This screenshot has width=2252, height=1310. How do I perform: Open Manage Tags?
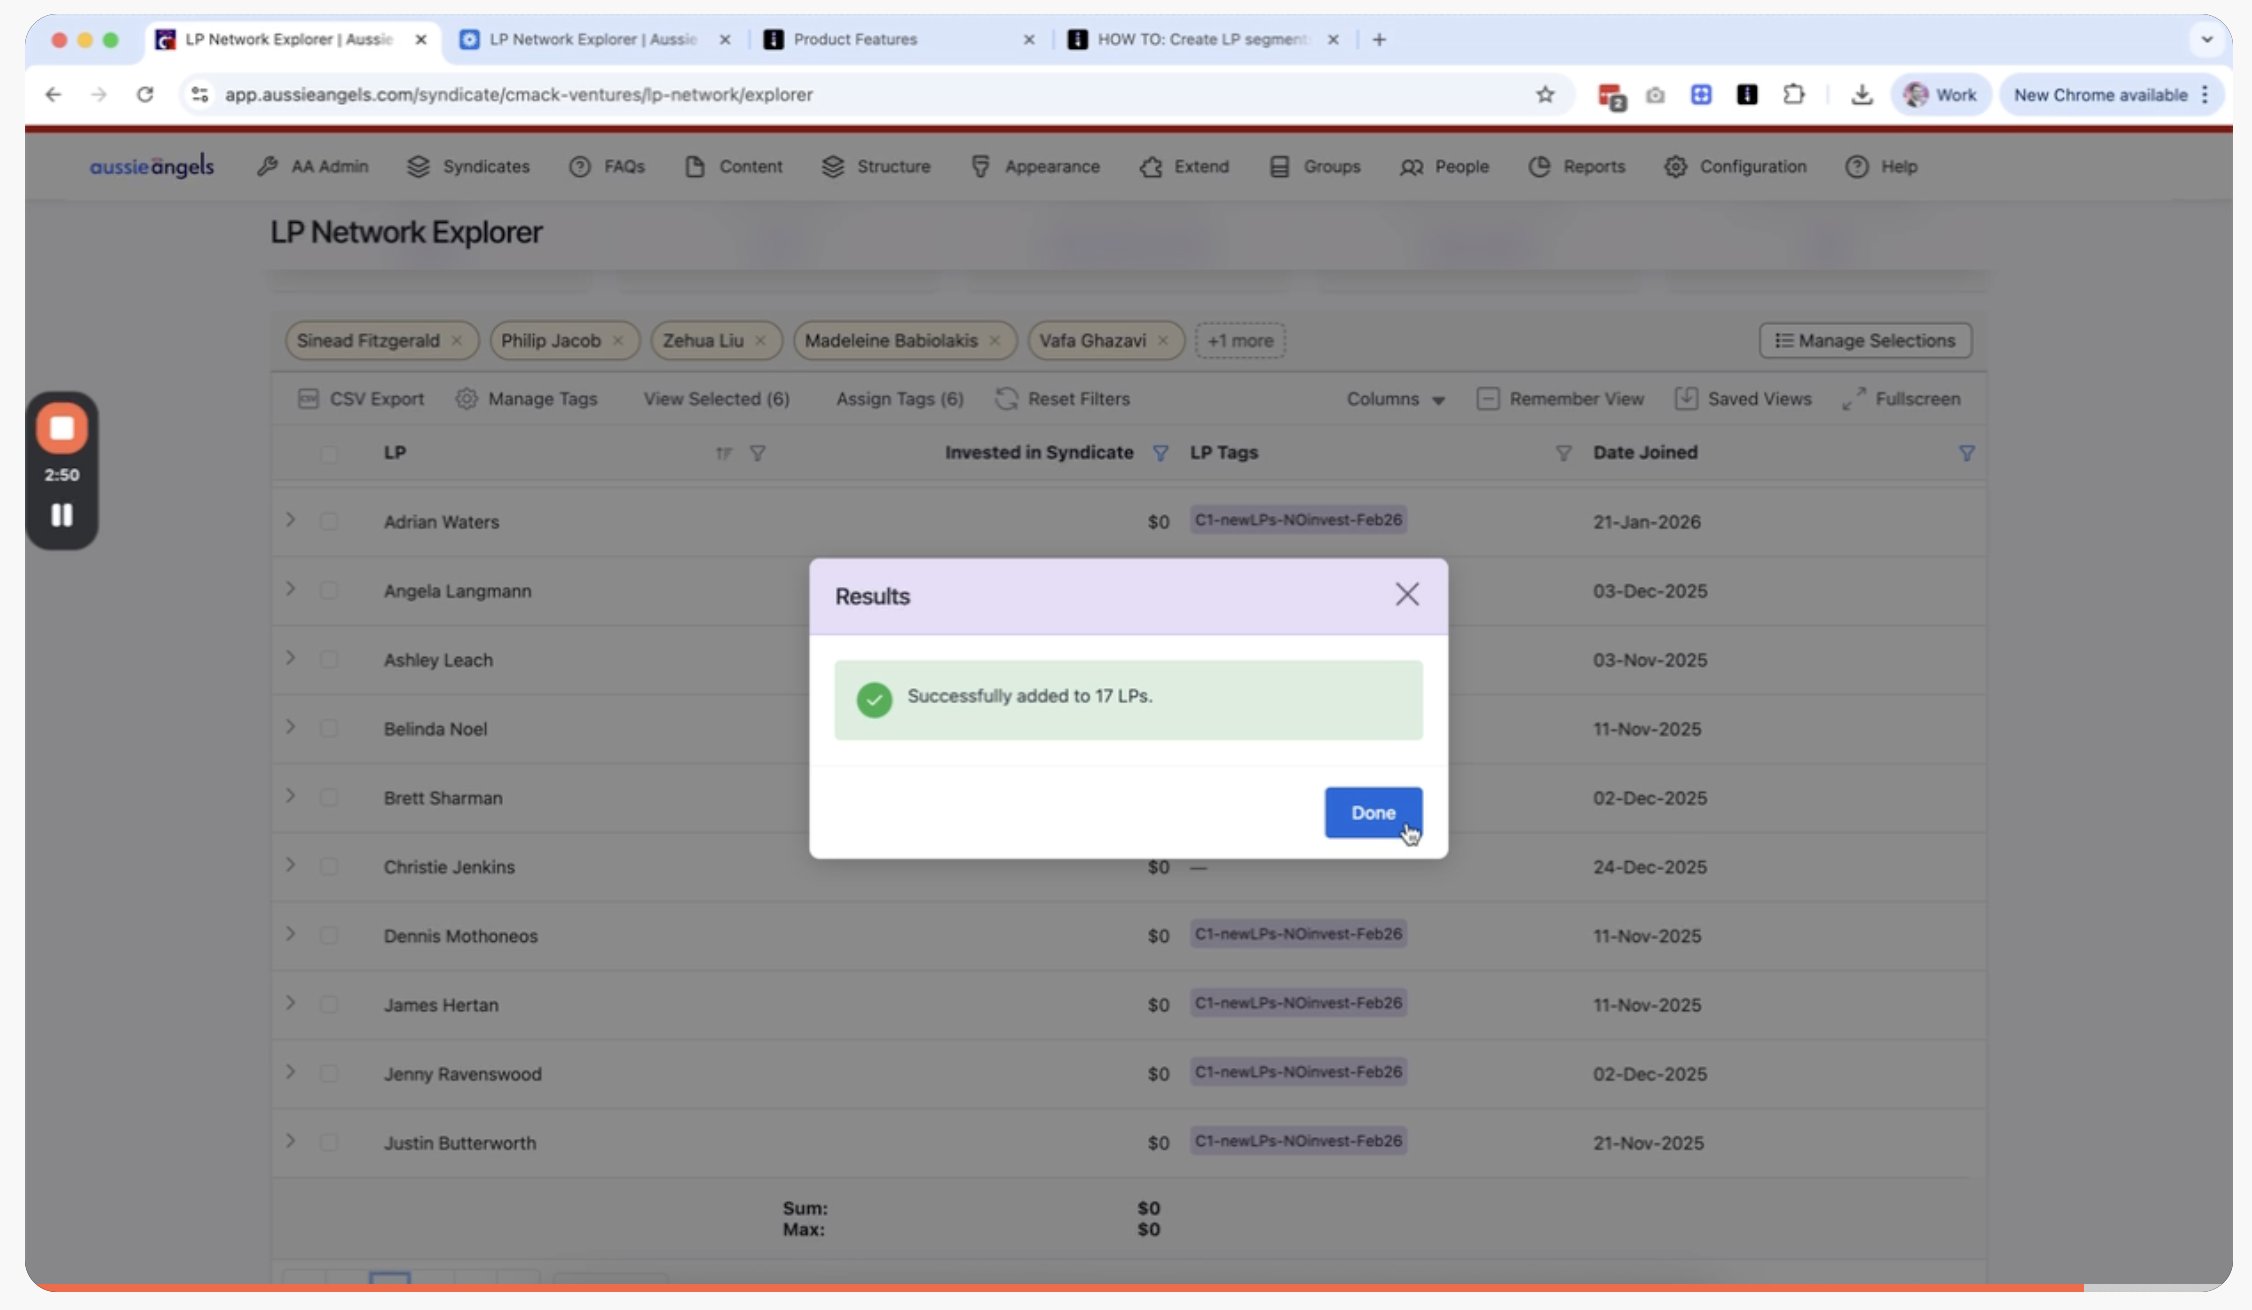(526, 398)
